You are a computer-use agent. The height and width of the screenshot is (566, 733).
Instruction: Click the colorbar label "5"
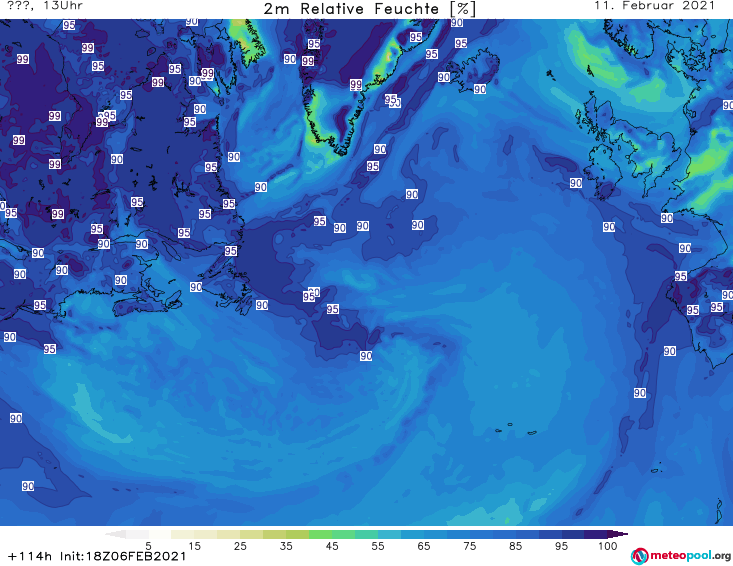pyautogui.click(x=148, y=546)
